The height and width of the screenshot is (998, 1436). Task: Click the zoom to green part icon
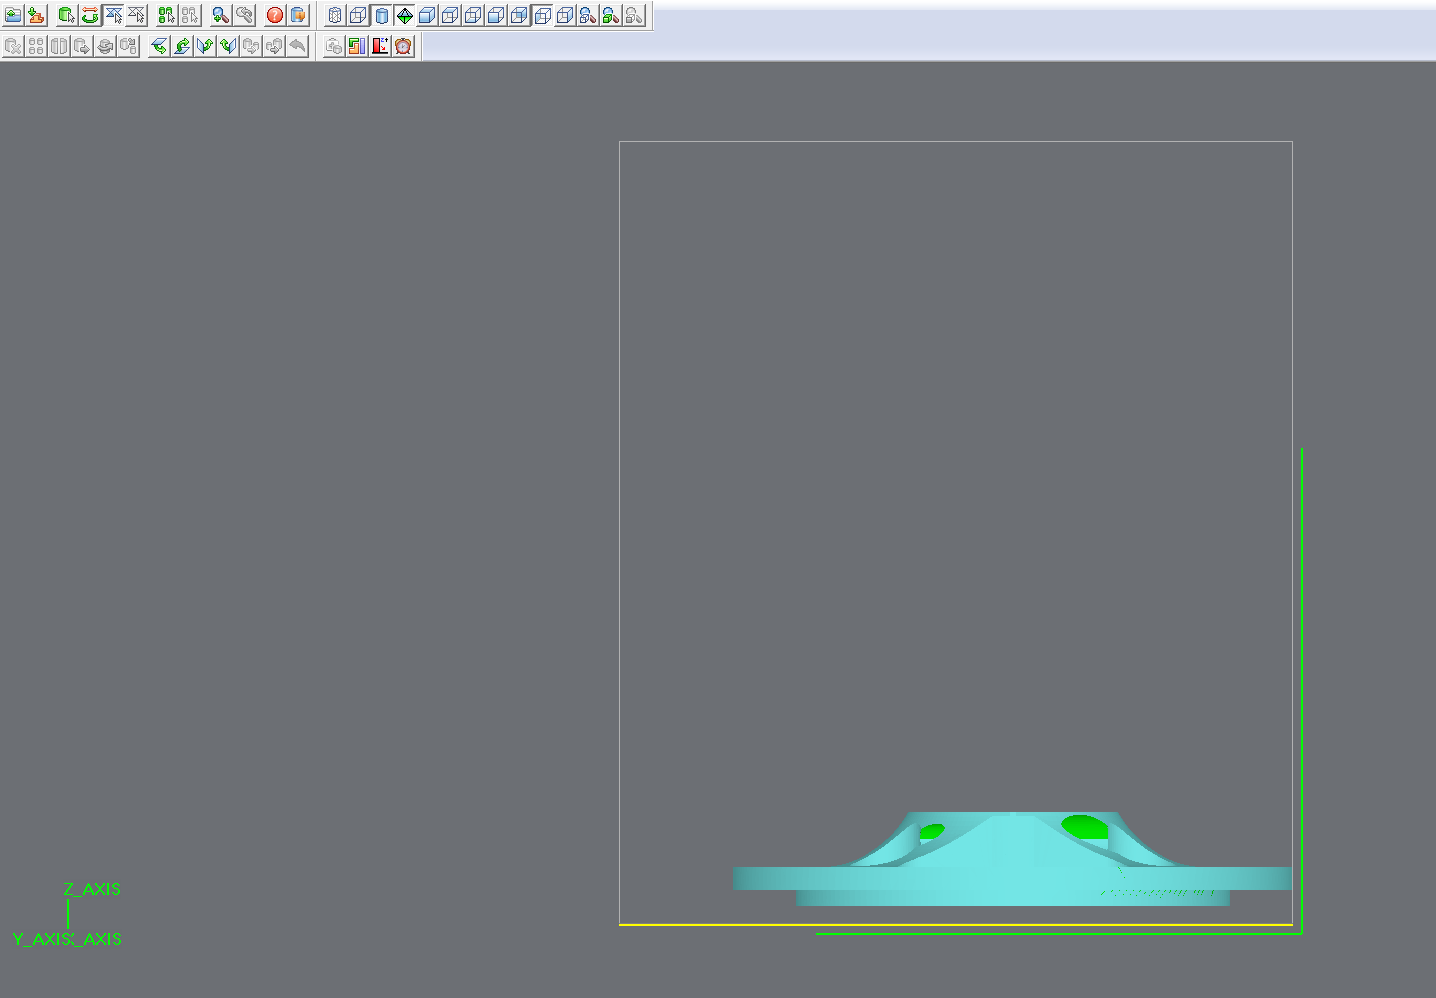point(610,15)
